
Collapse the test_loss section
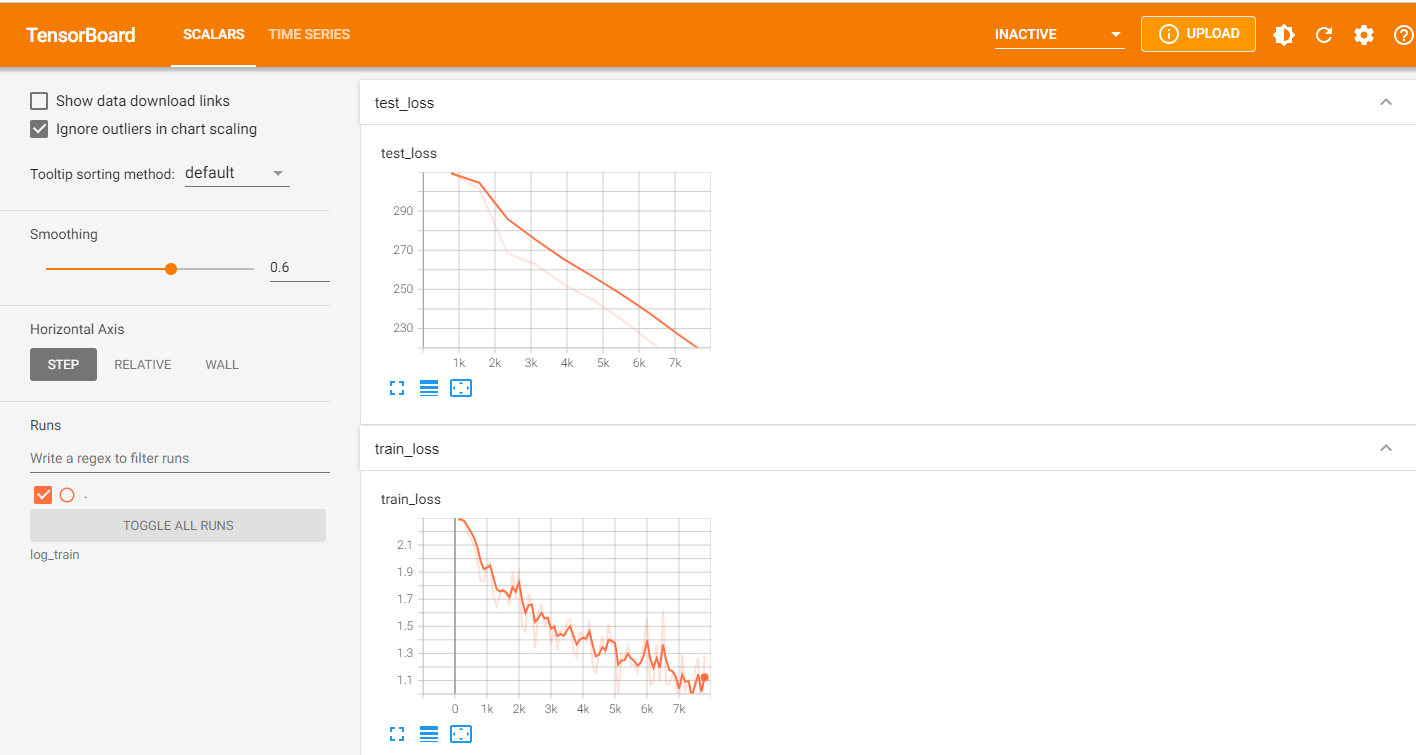tap(1385, 102)
